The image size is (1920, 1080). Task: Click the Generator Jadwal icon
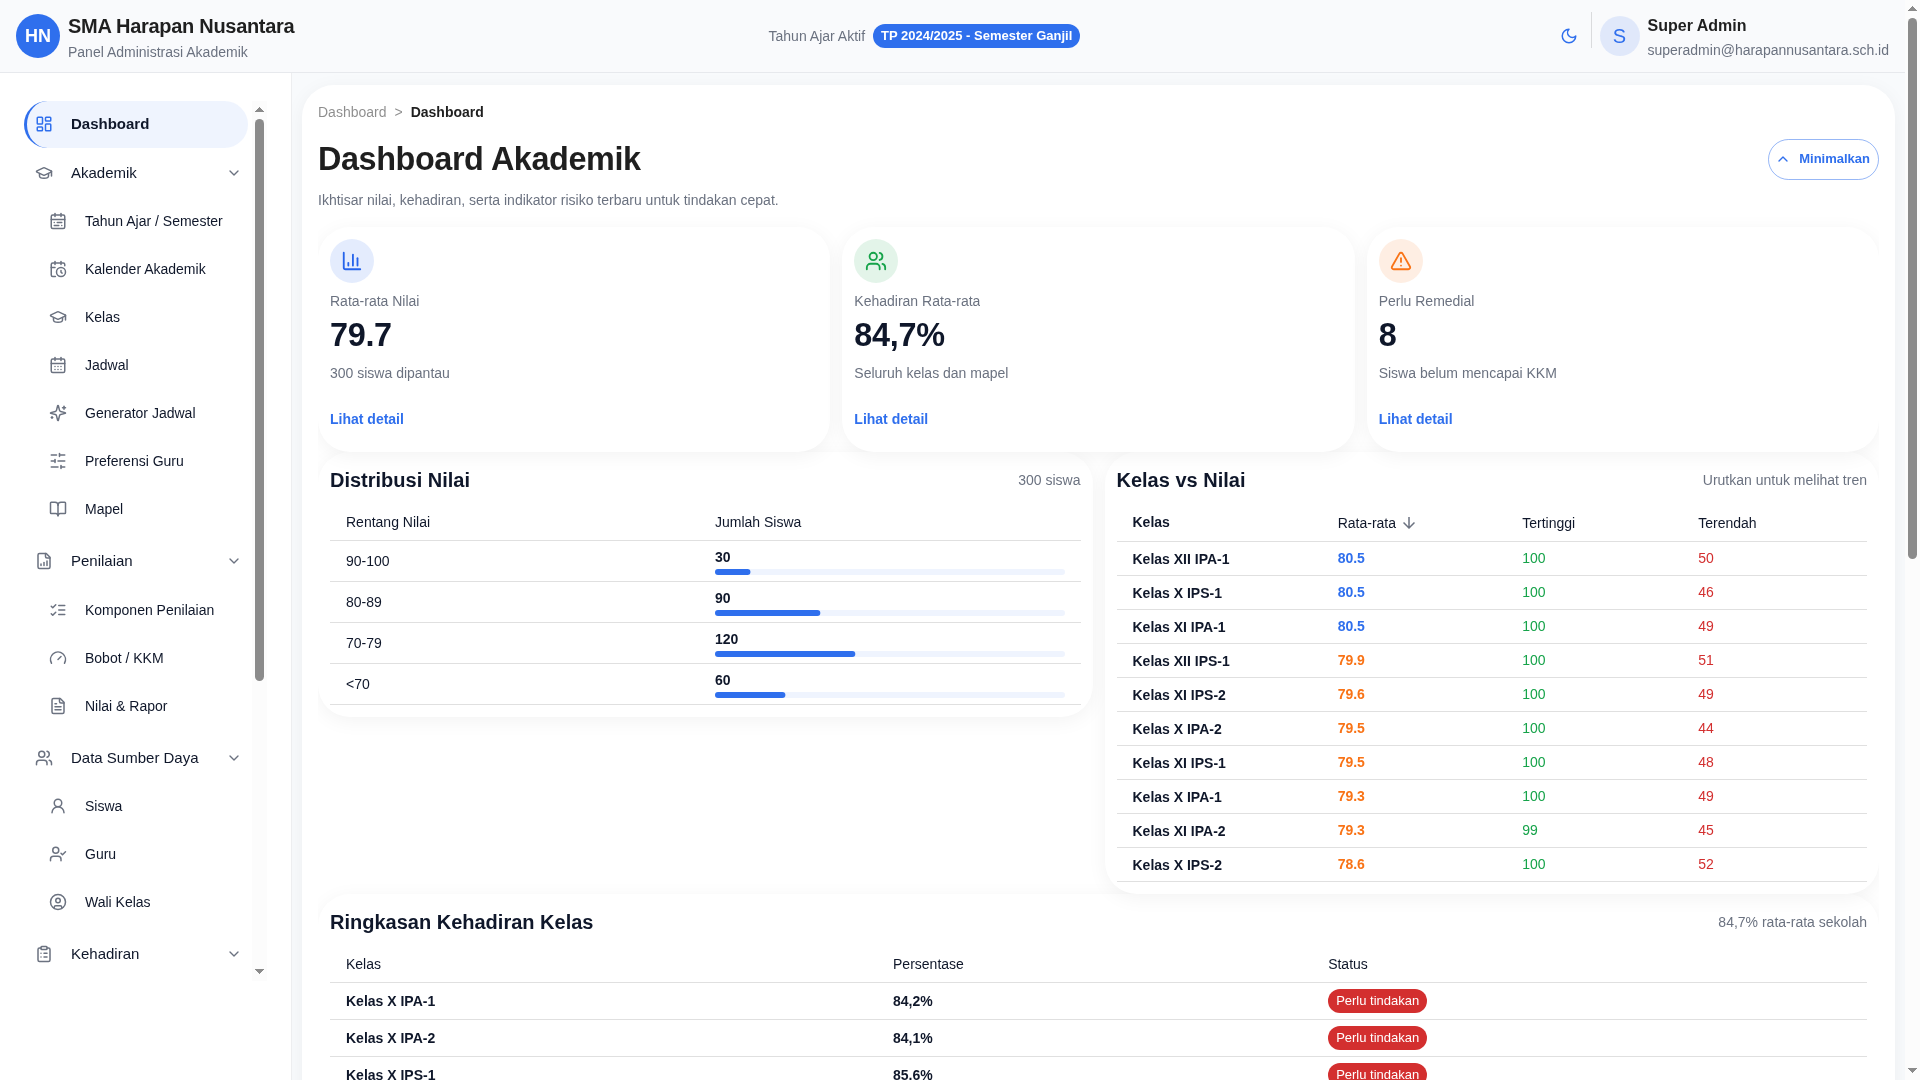(59, 413)
